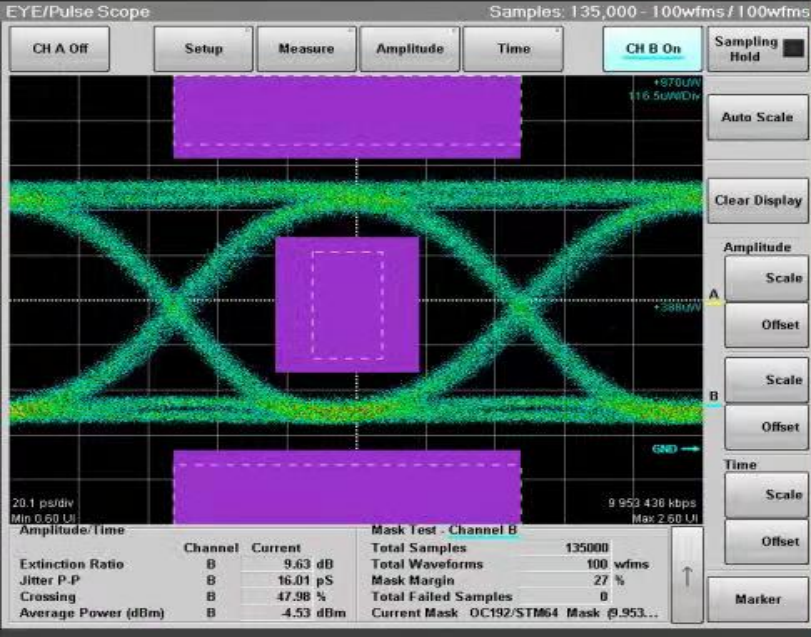This screenshot has width=811, height=637.
Task: Select Offset for channel B
Action: click(765, 427)
